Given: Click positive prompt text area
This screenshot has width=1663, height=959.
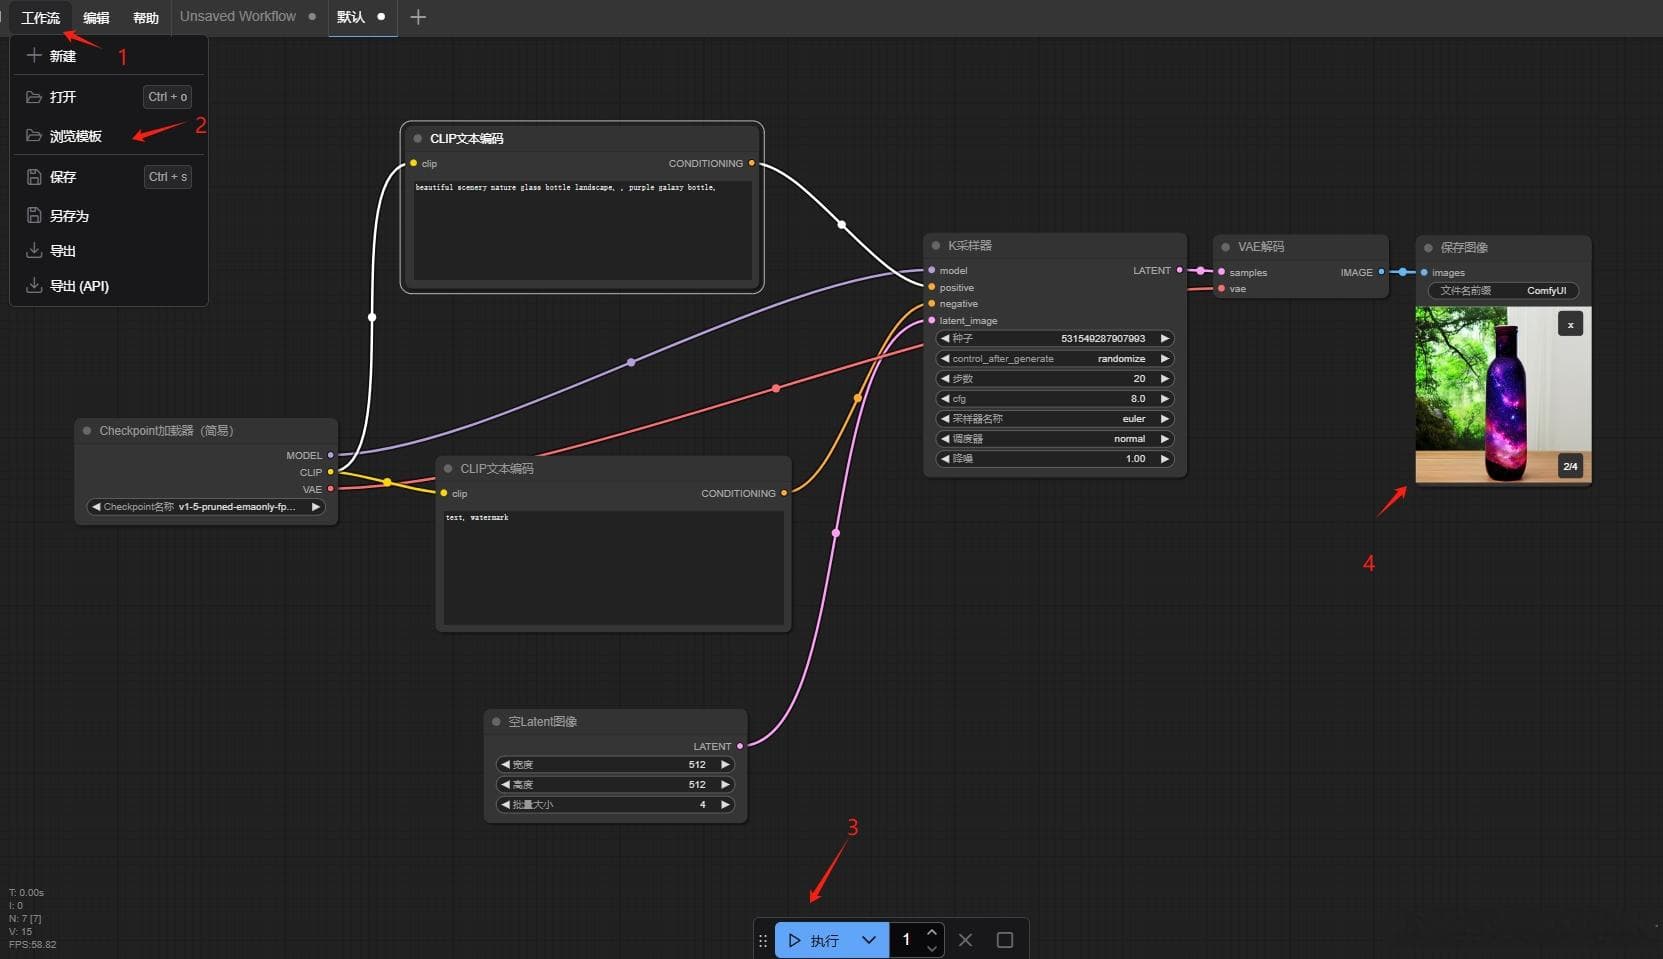Looking at the screenshot, I should point(582,230).
